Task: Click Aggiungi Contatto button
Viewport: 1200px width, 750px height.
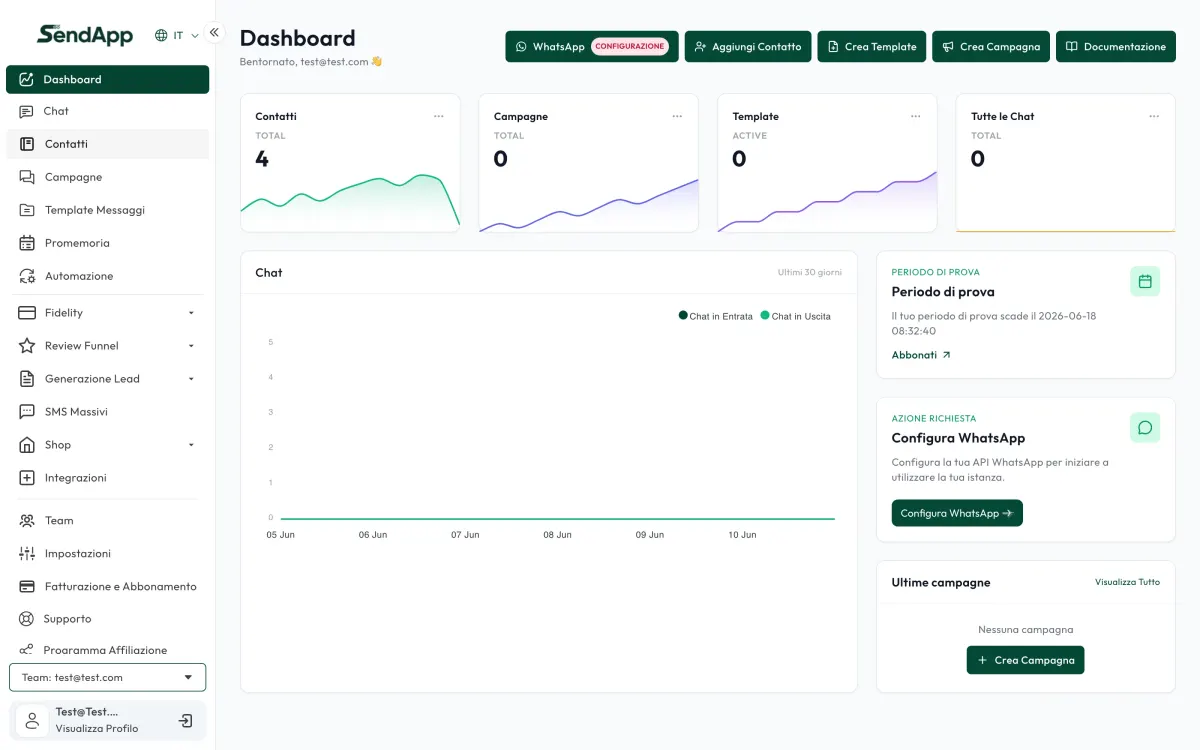Action: 748,46
